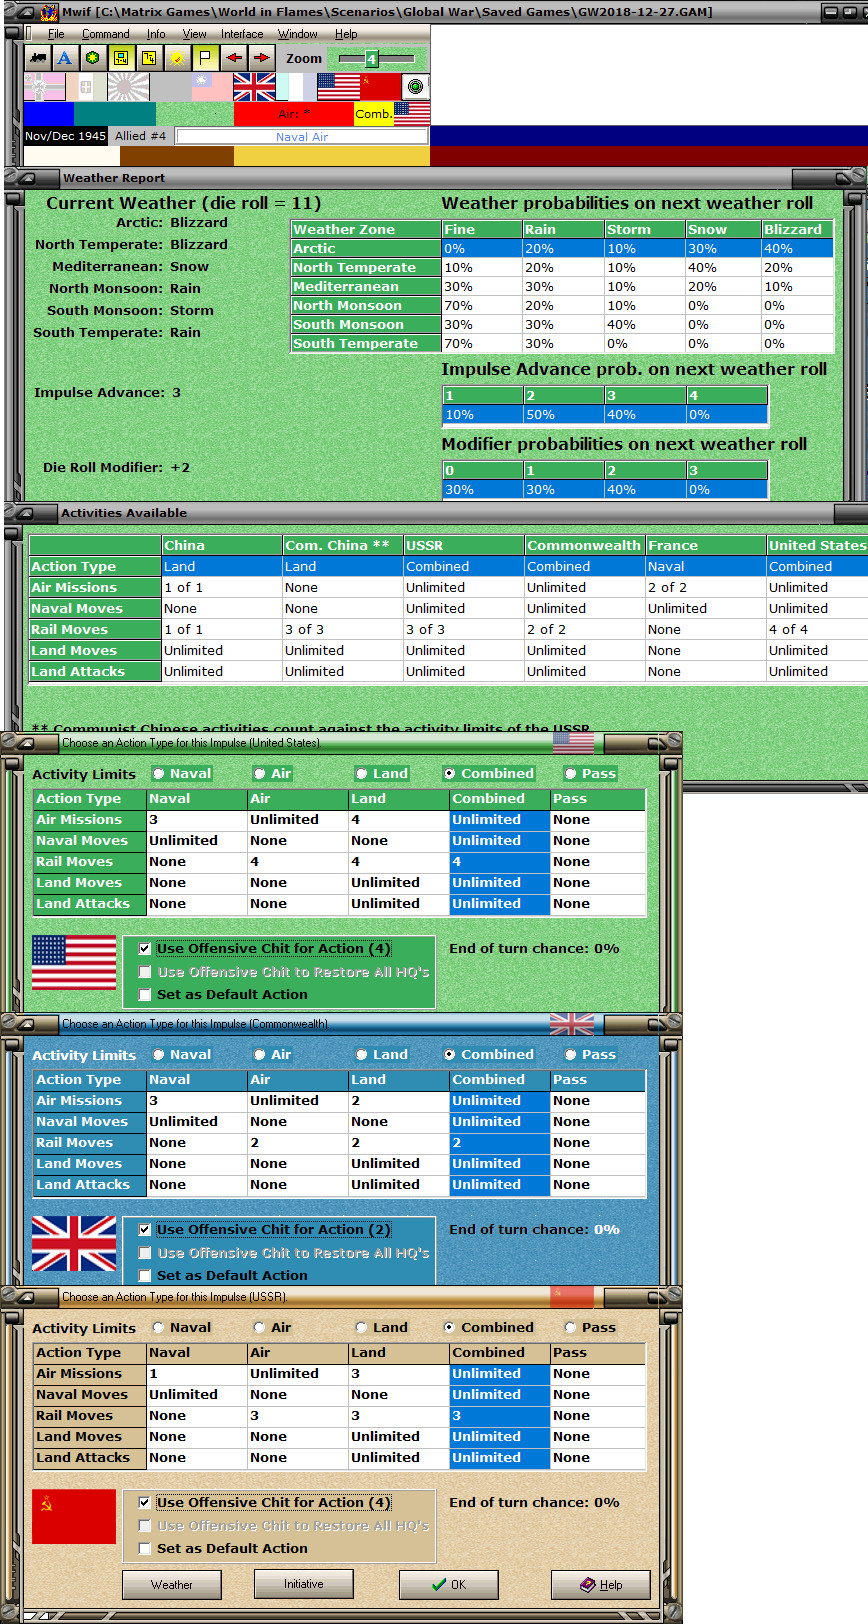Click the Initiative button

tap(304, 1584)
